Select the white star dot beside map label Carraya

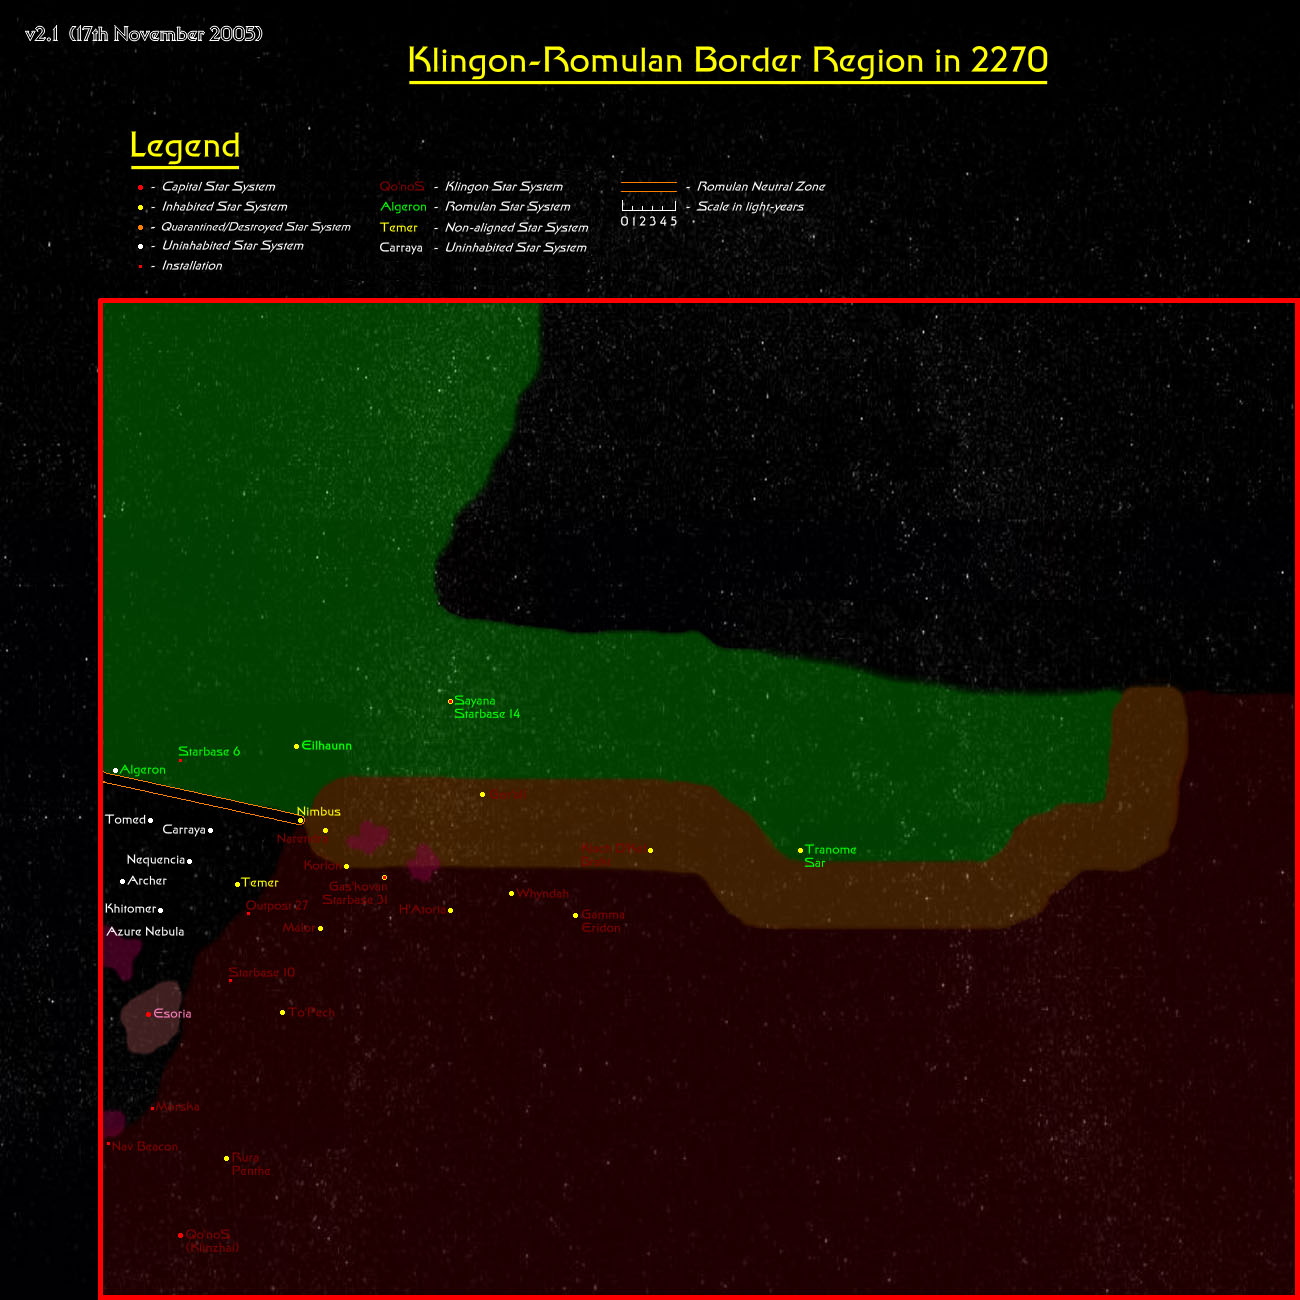coord(210,830)
